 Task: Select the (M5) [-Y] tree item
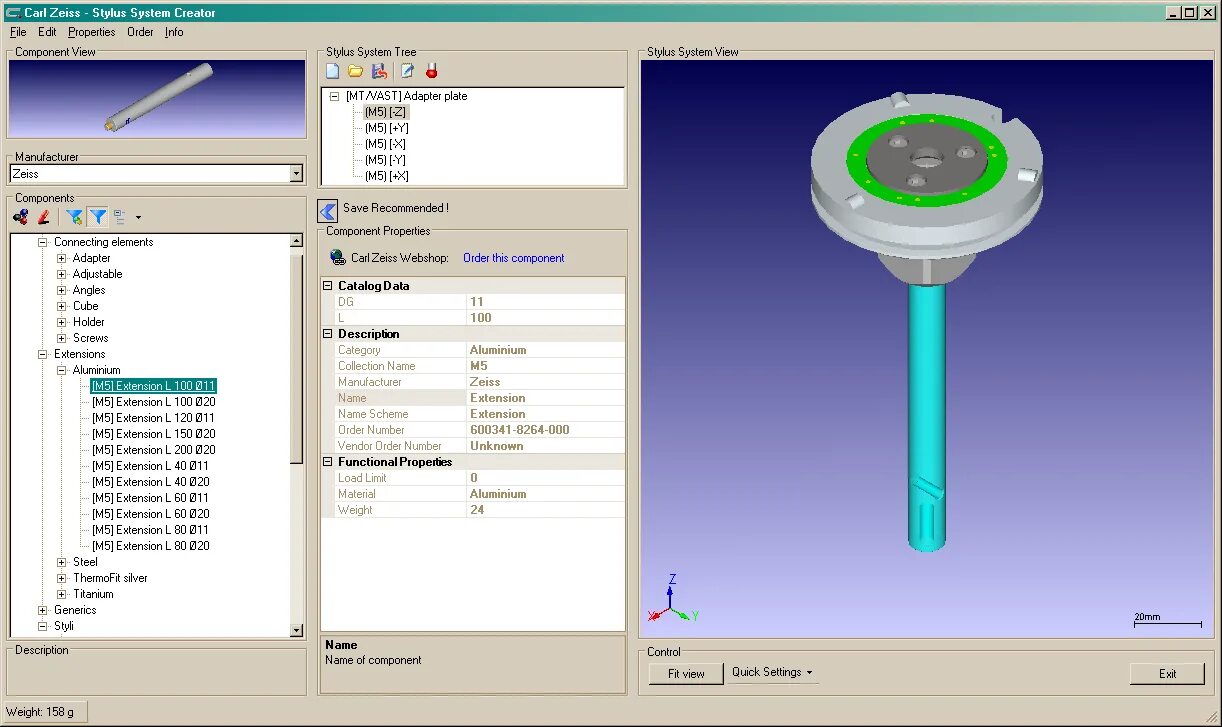[x=386, y=160]
